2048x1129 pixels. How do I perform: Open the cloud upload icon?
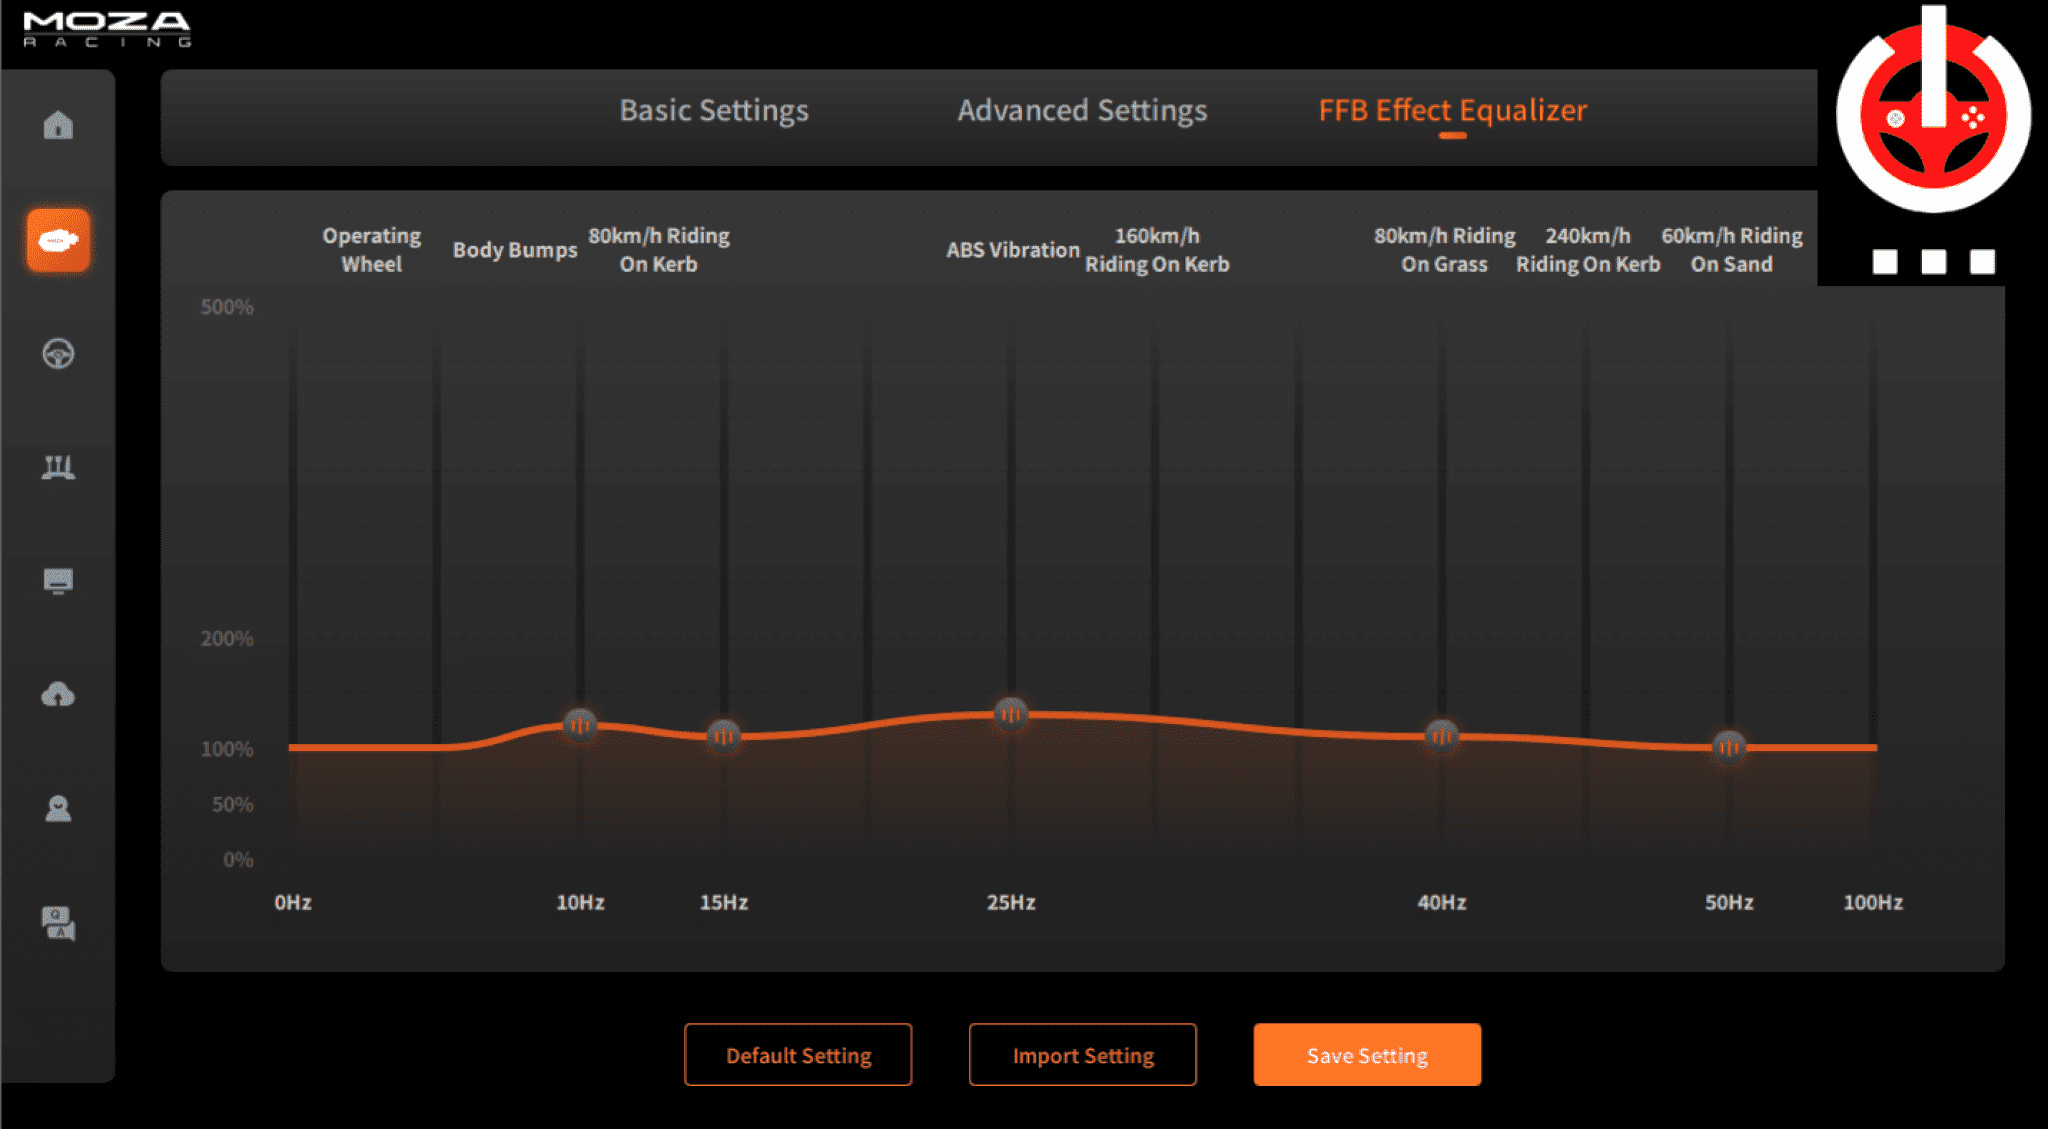coord(58,694)
